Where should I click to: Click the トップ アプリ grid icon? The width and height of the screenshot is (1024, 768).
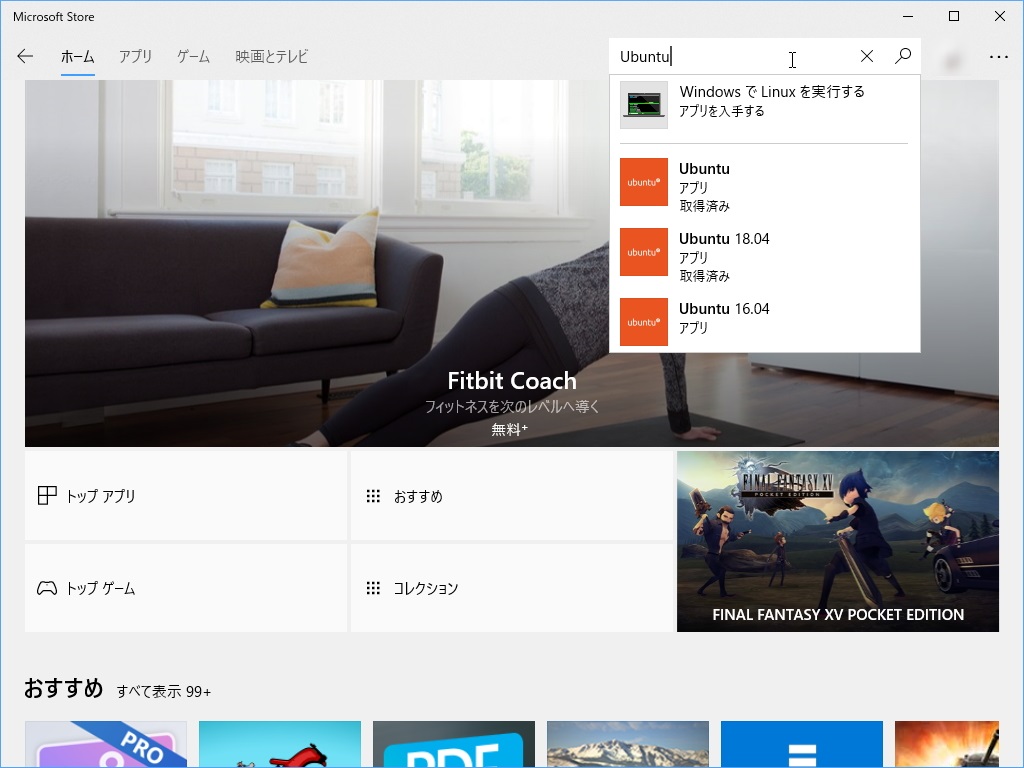point(47,495)
